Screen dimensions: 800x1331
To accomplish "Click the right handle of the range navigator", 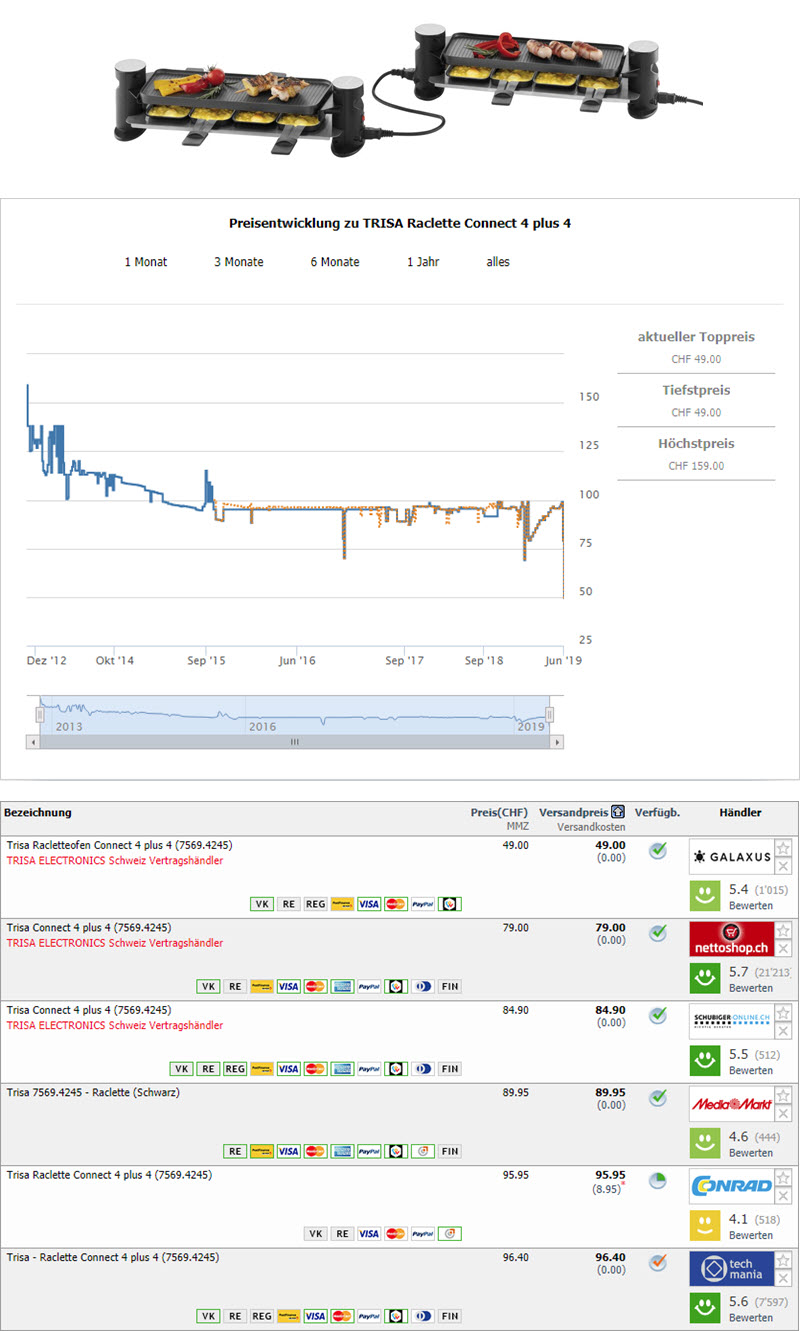I will point(549,714).
